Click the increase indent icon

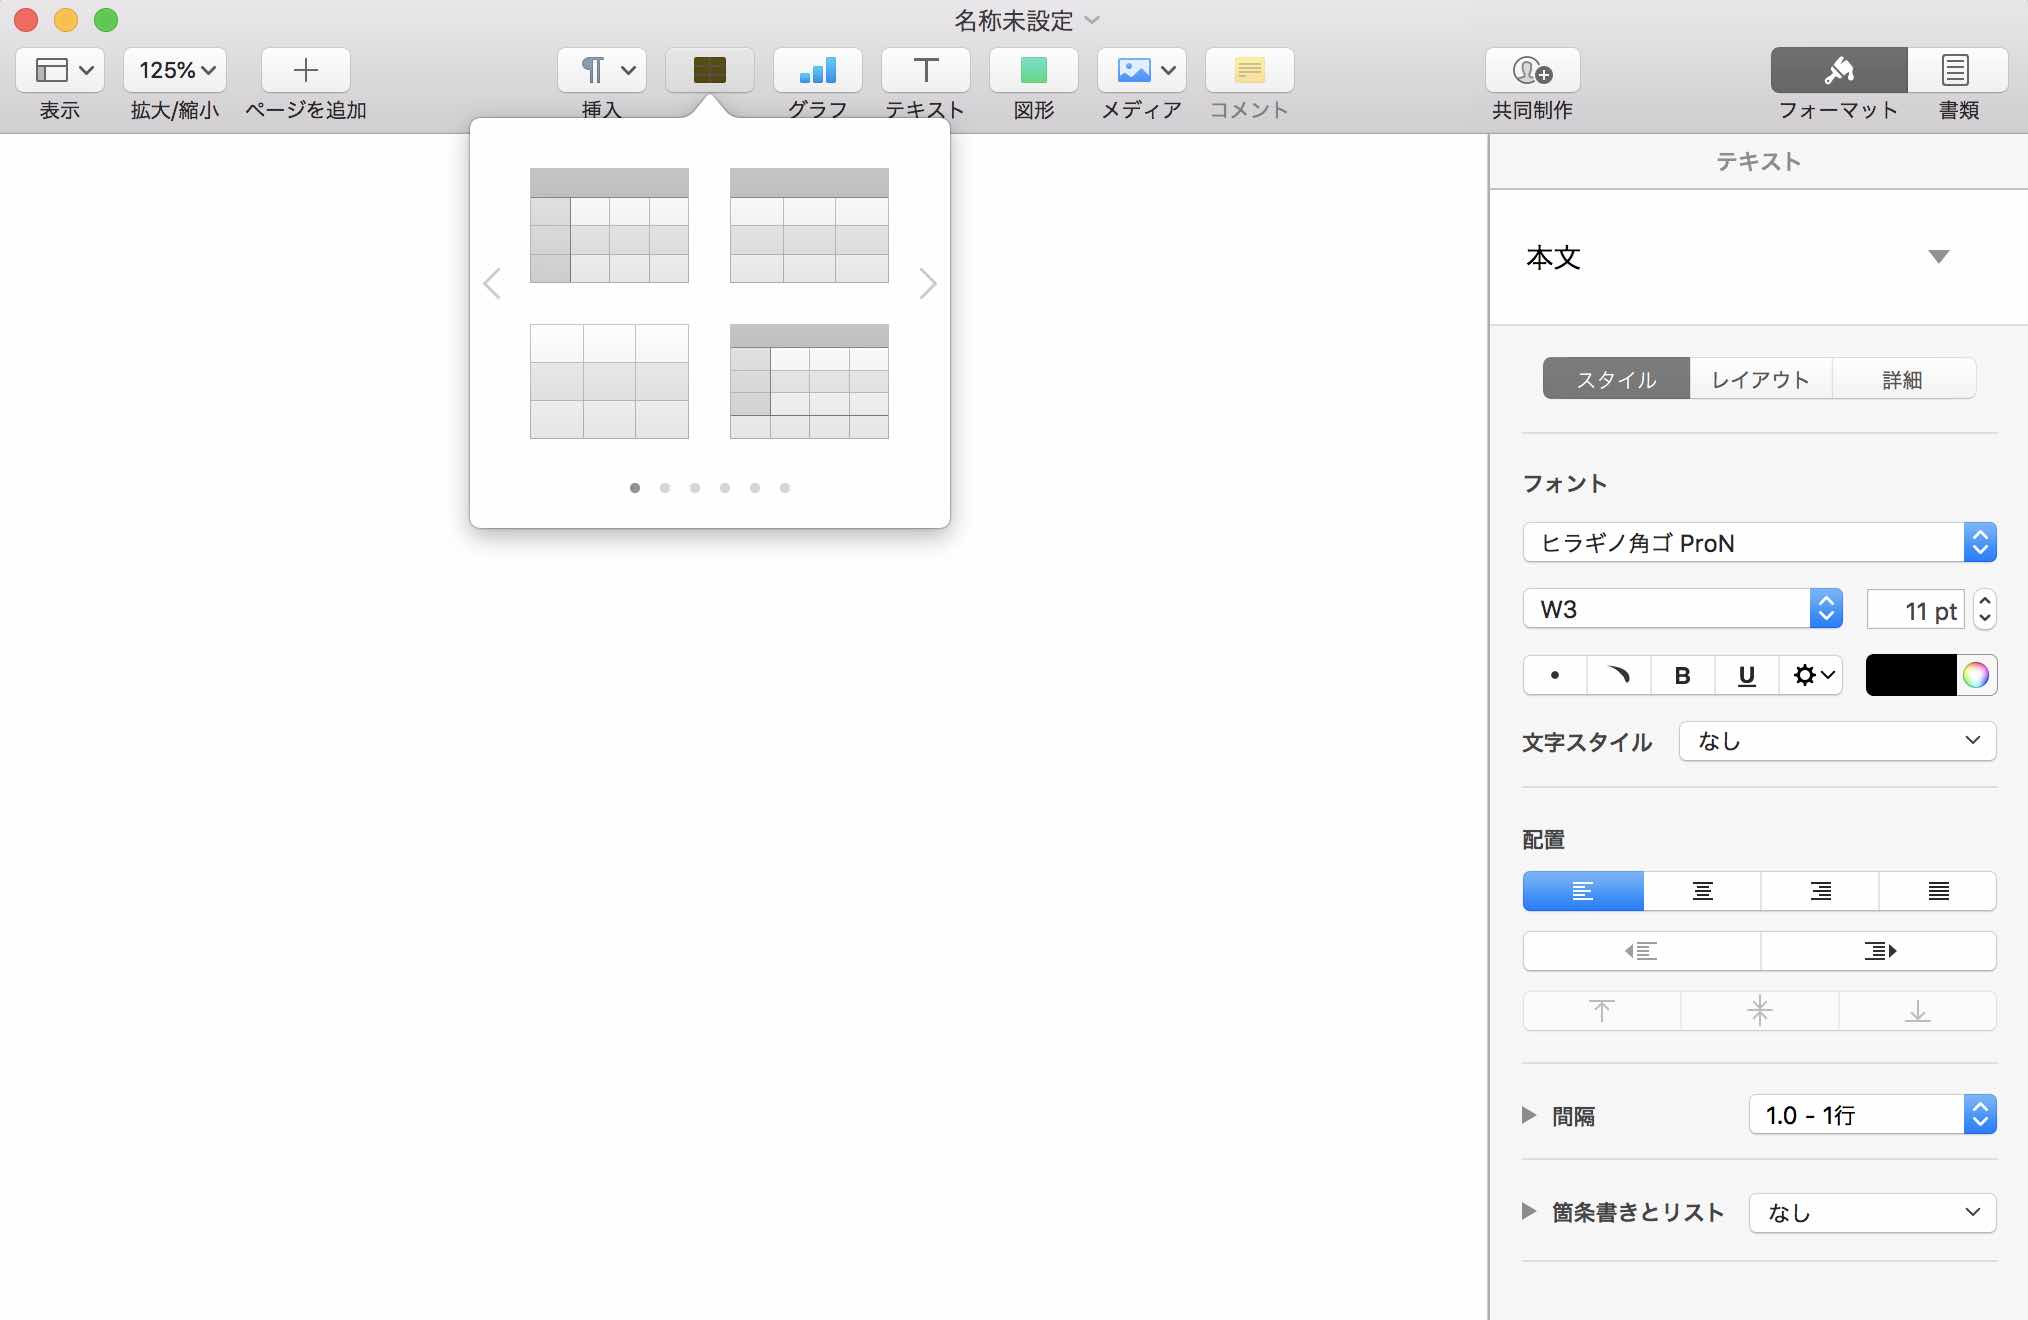[x=1878, y=951]
